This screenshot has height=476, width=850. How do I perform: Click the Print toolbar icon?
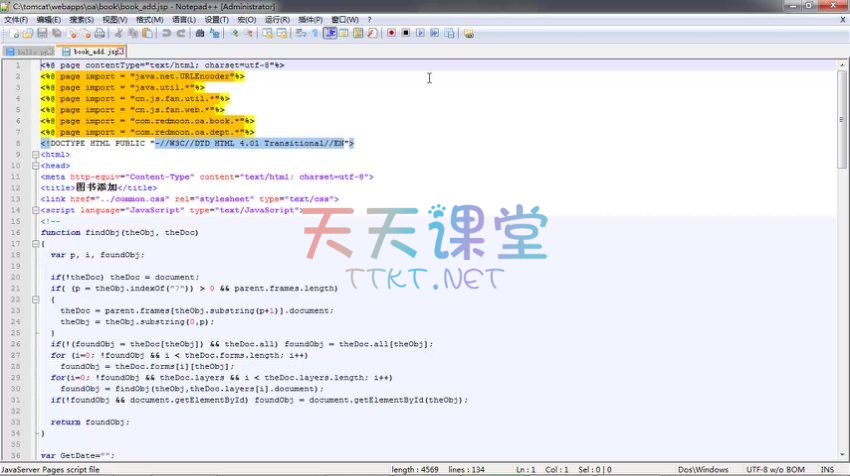pyautogui.click(x=100, y=33)
